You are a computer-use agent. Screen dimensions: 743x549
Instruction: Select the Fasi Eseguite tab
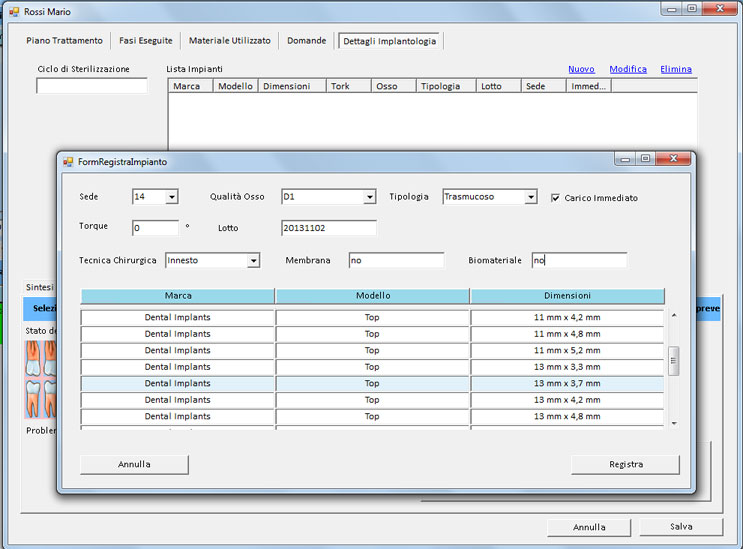pyautogui.click(x=146, y=41)
